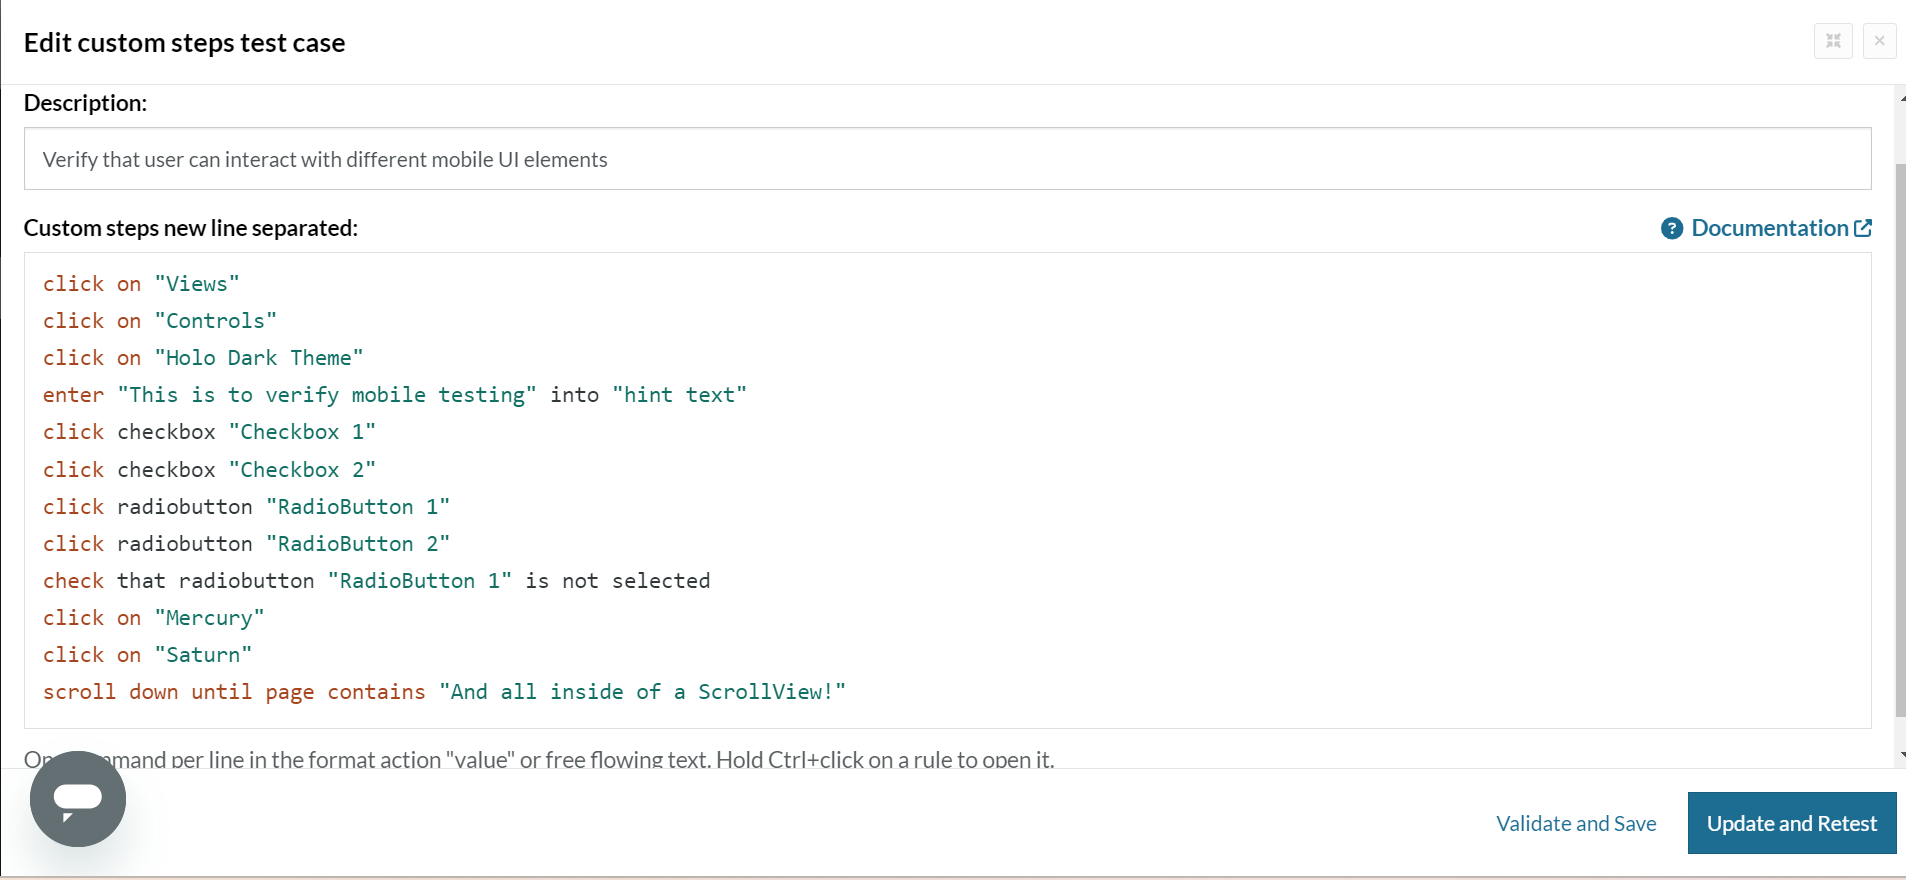Click the vertical scrollbar thumb

pos(1900,440)
